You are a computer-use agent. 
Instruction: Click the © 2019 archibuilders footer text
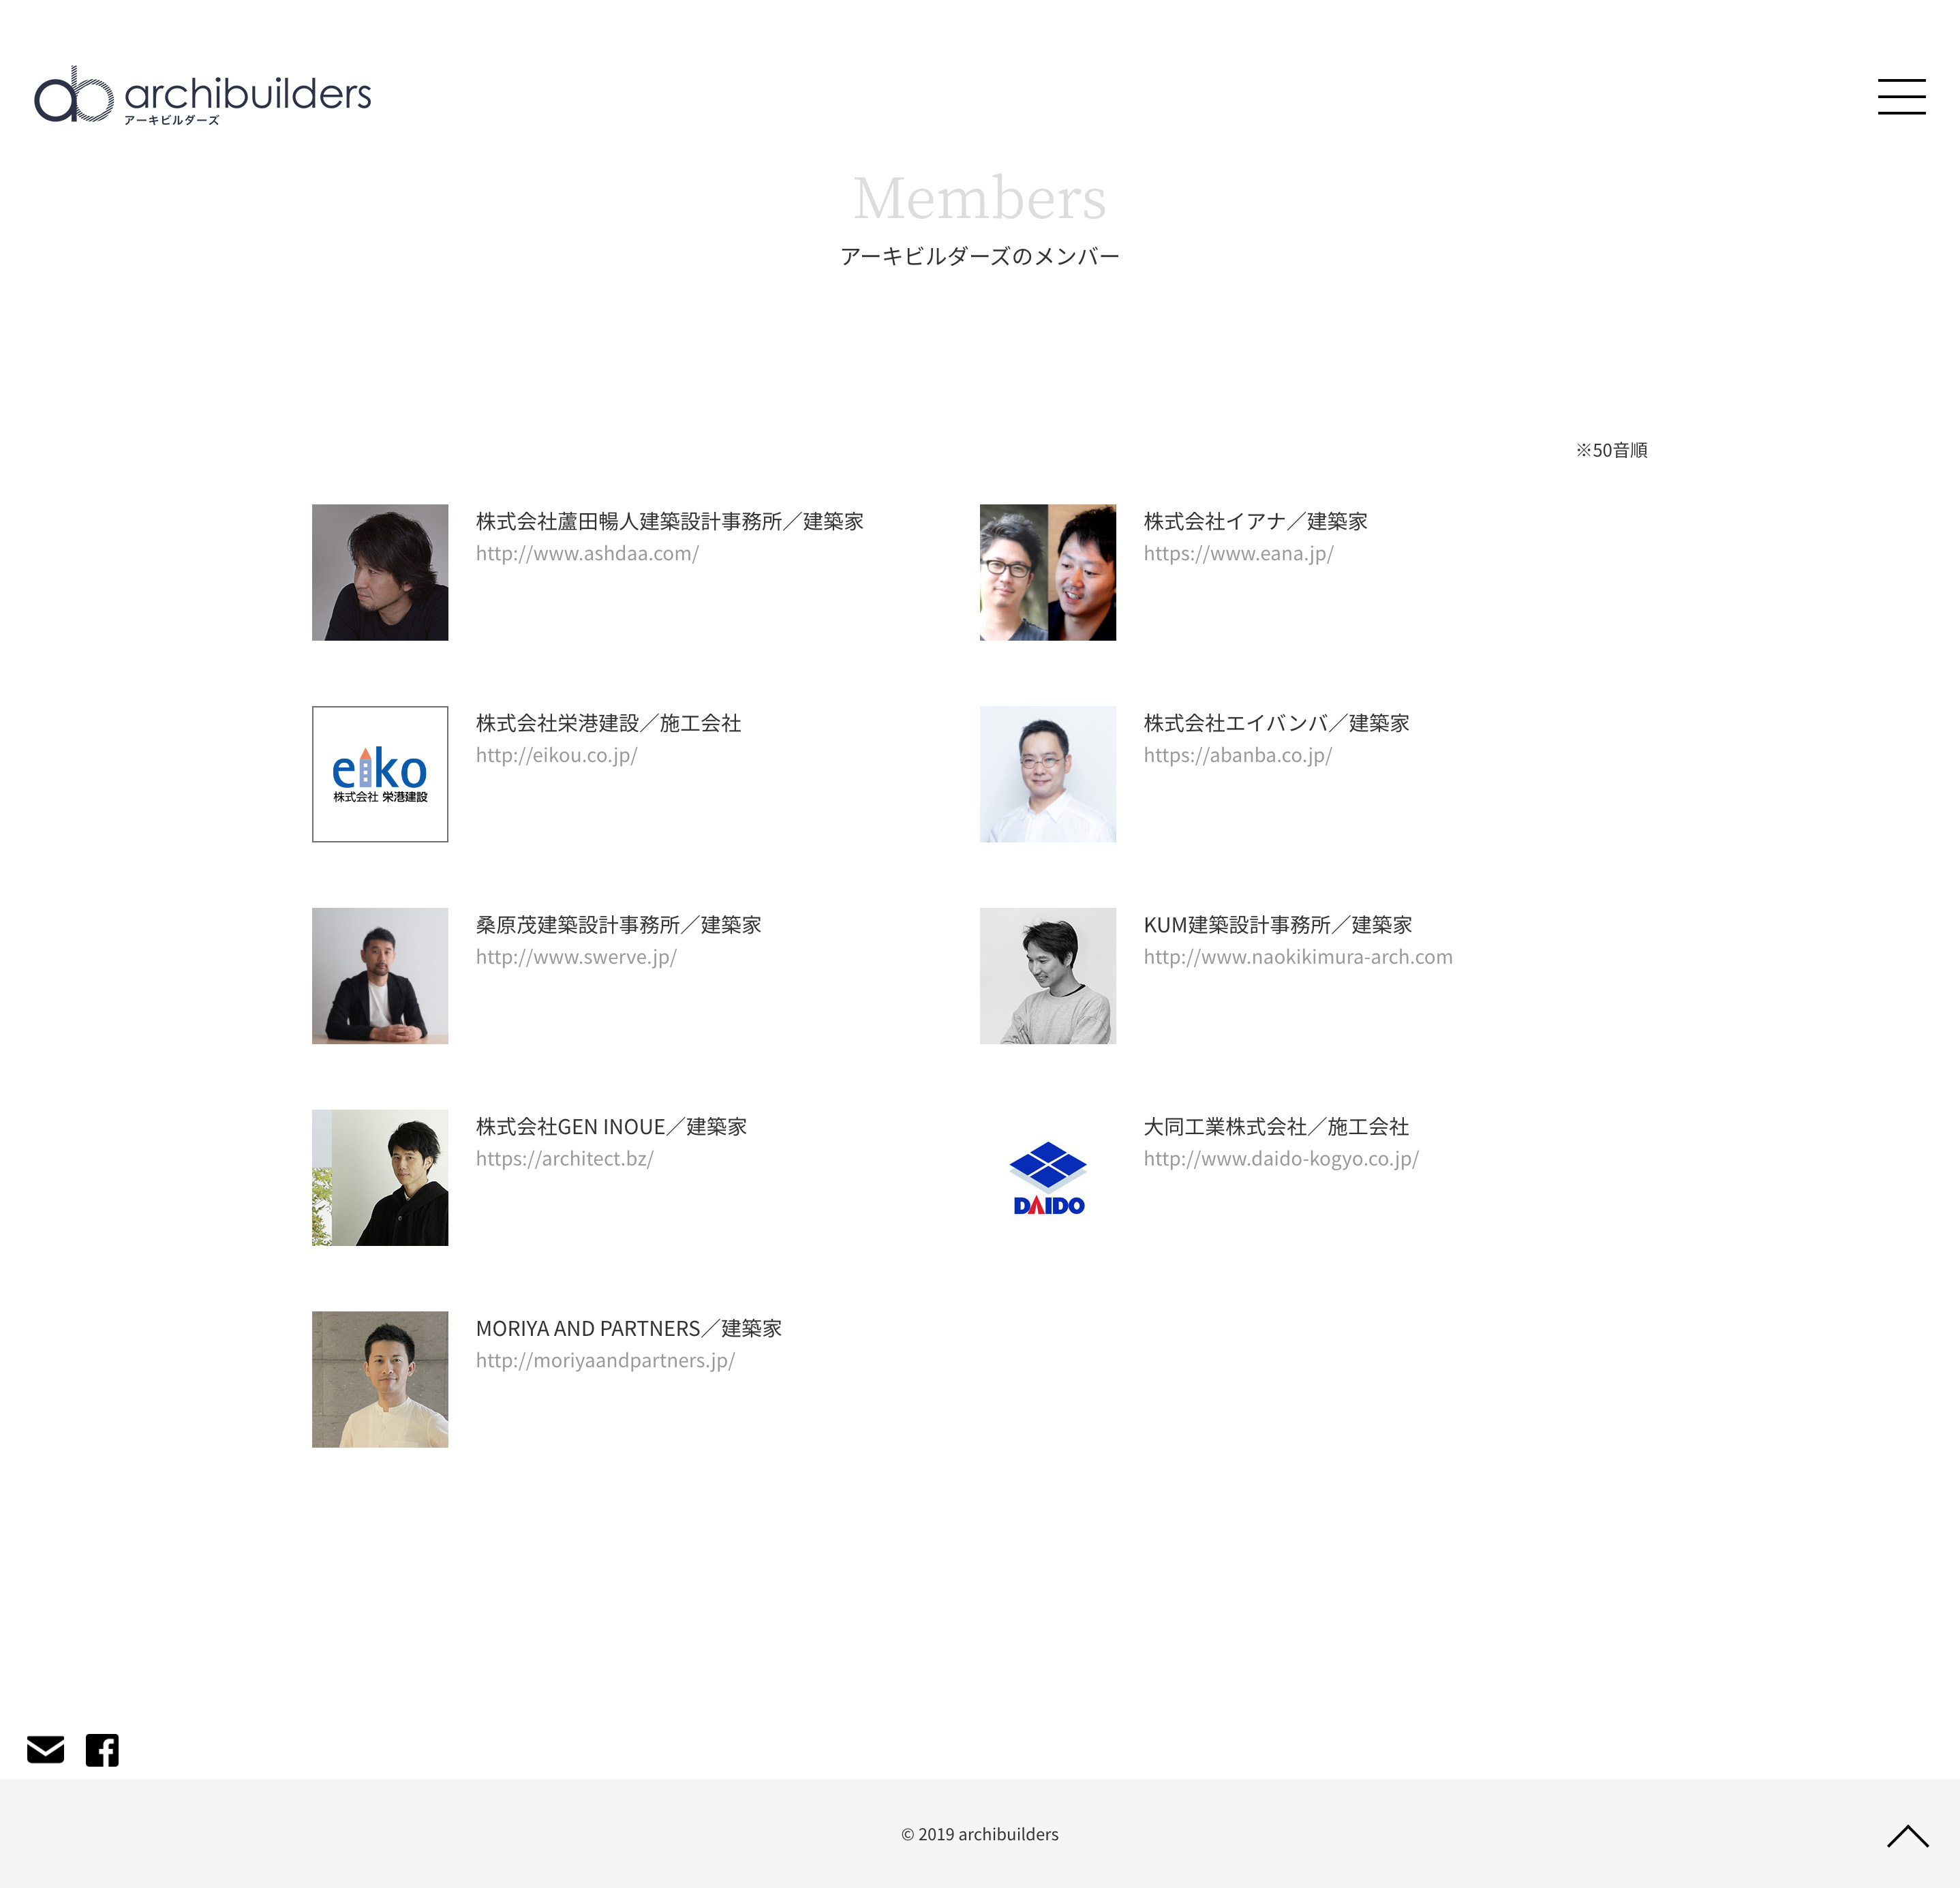pyautogui.click(x=980, y=1834)
